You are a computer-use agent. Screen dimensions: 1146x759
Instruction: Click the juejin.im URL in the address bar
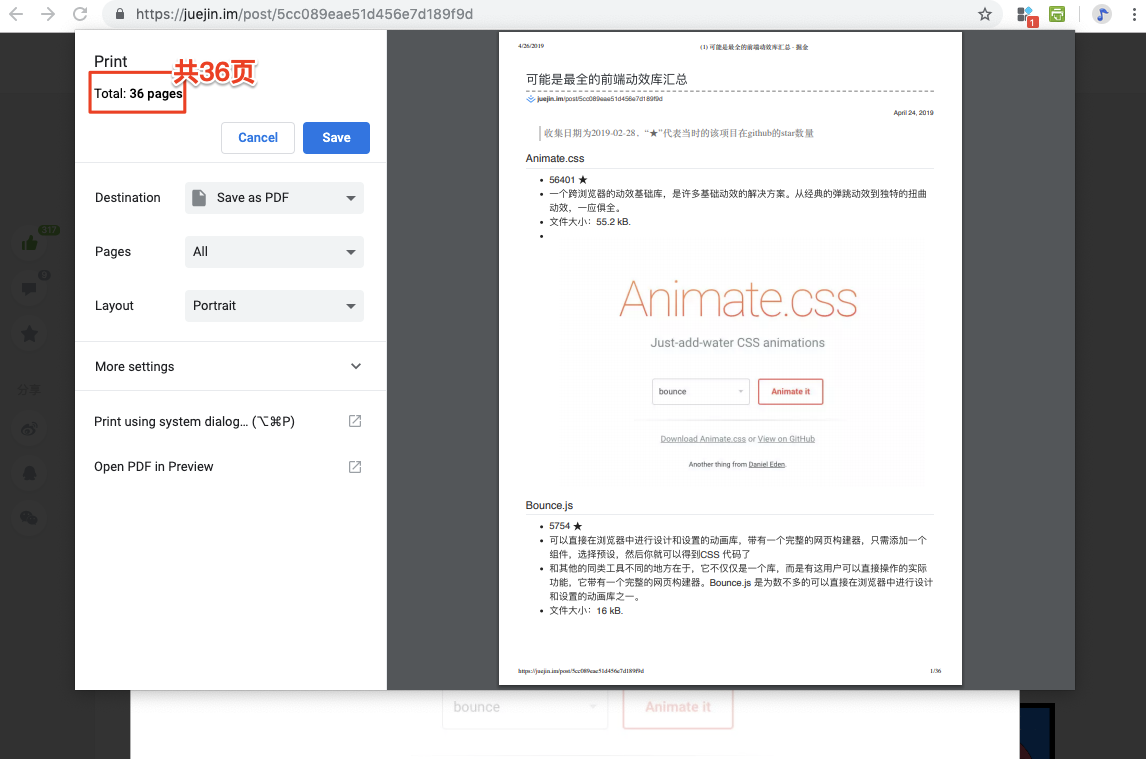(x=240, y=14)
